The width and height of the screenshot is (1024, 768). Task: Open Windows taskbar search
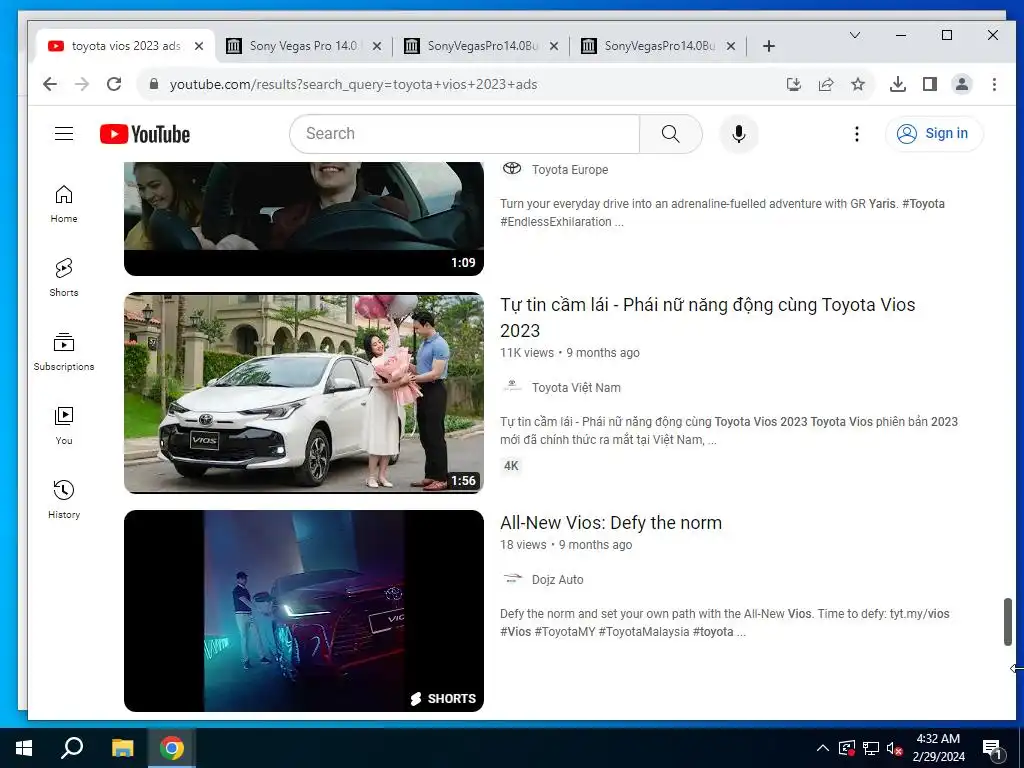72,748
